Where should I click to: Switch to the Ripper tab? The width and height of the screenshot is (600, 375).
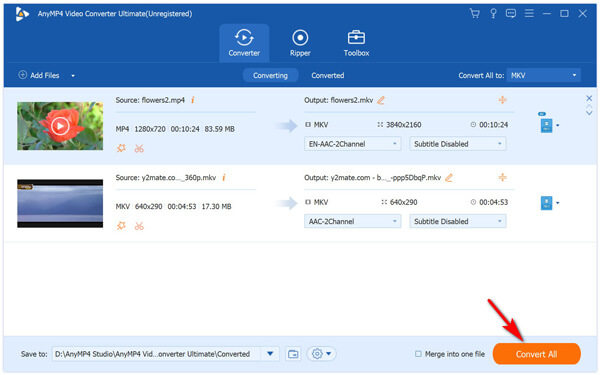tap(300, 43)
